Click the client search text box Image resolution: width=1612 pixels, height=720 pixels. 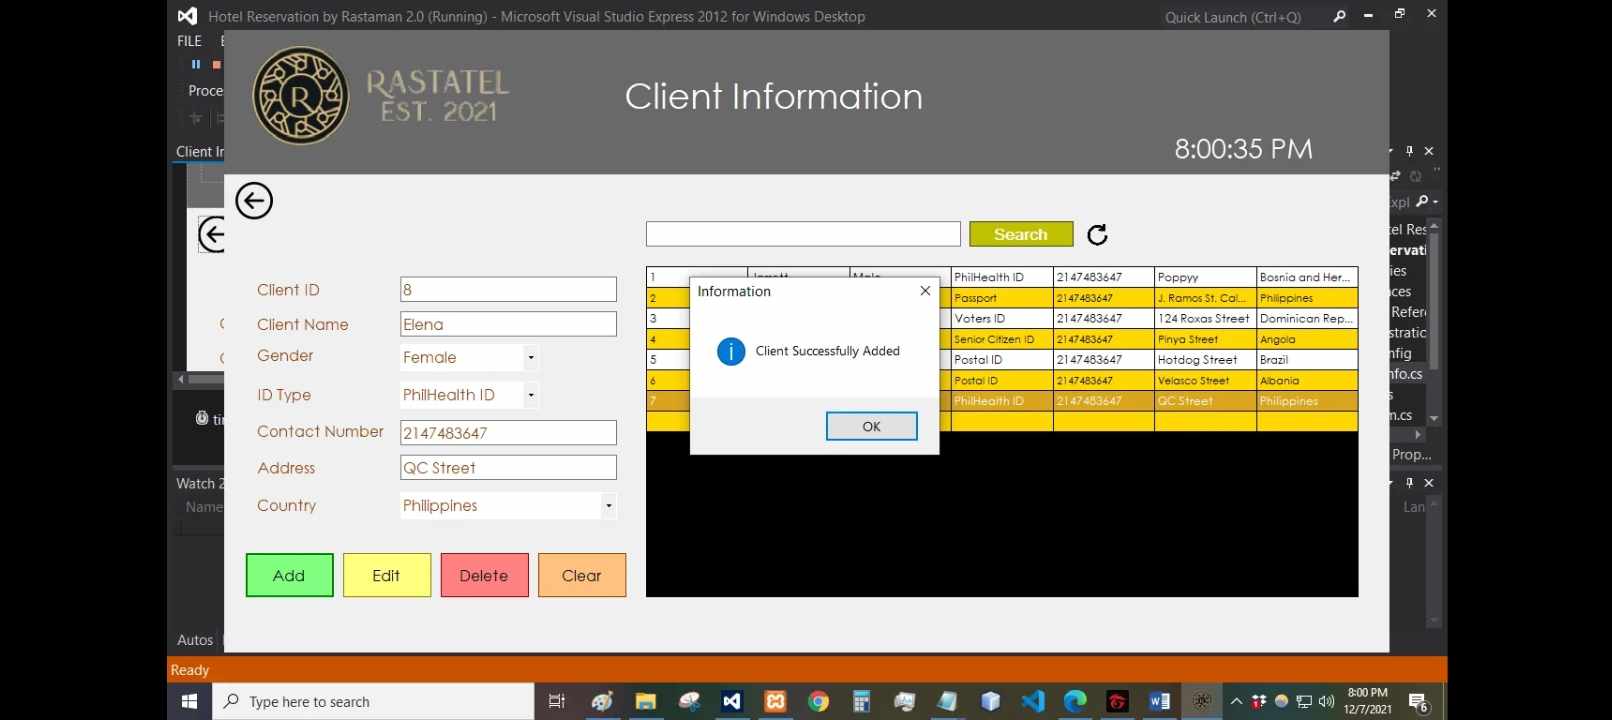click(803, 234)
